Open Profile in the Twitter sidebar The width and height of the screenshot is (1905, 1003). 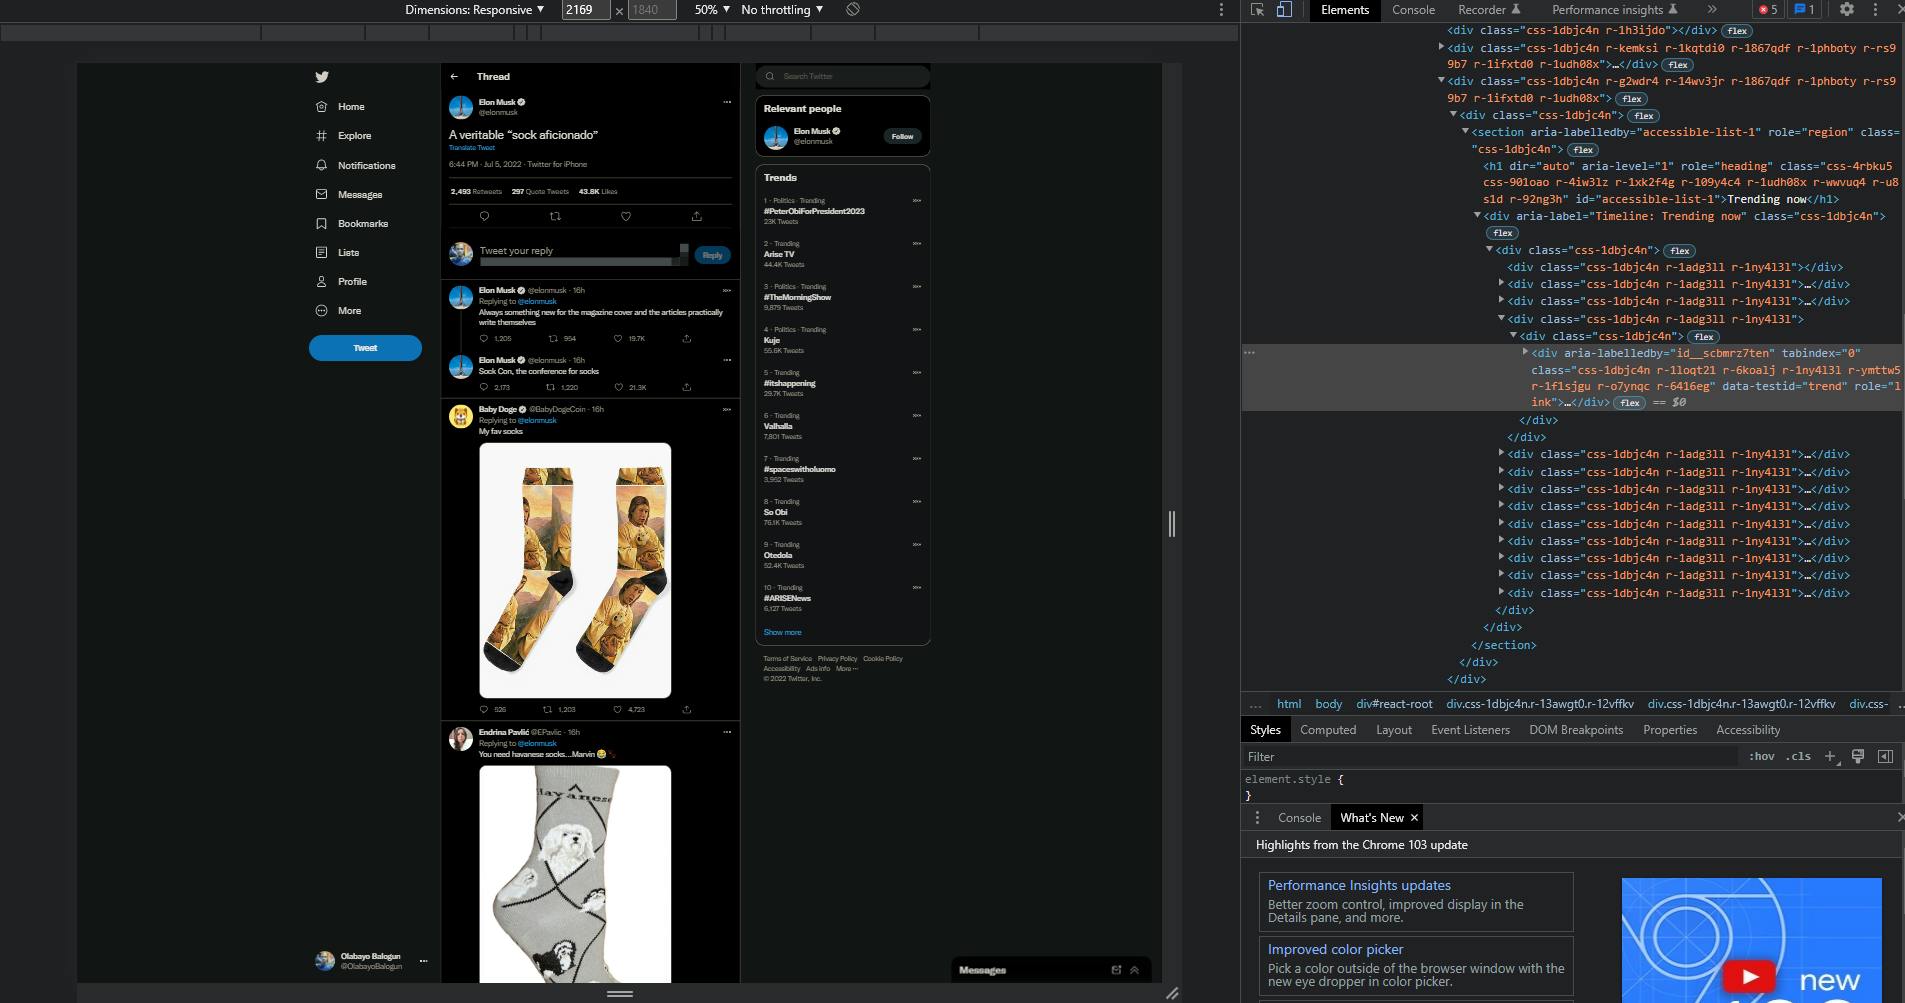tap(341, 281)
